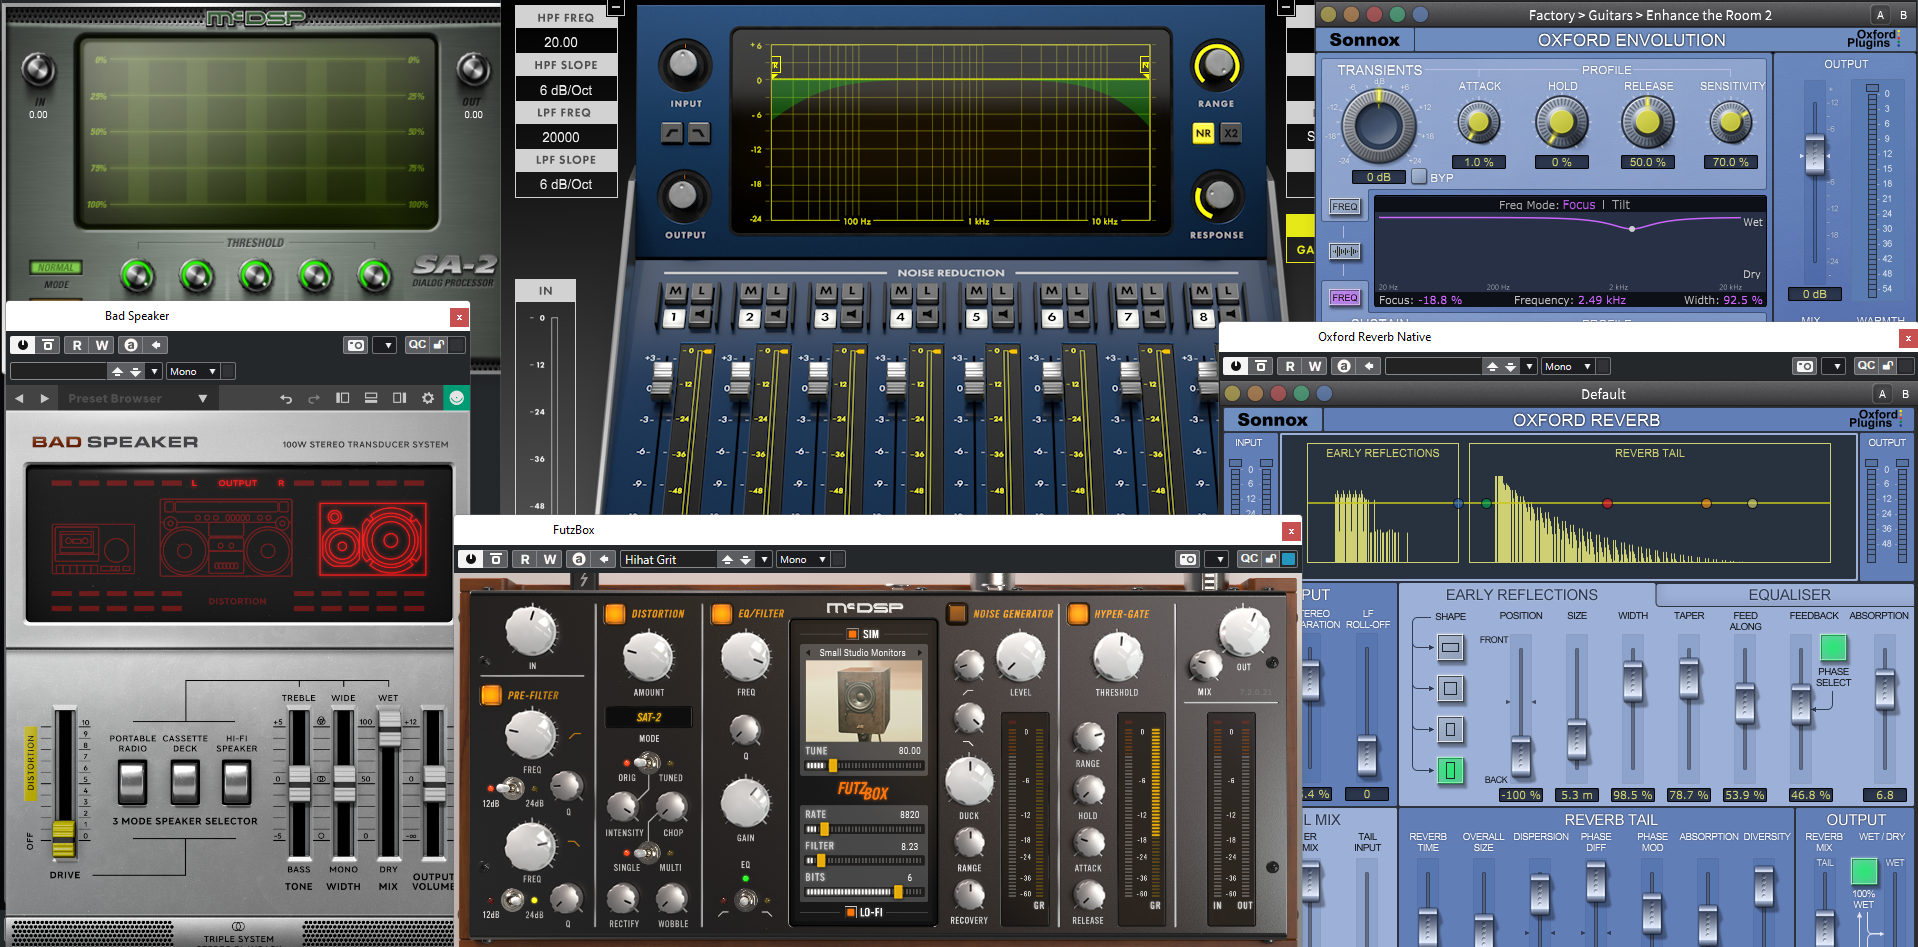Toggle the NR button in the noise reduction plugin
The image size is (1918, 947).
[x=1203, y=133]
